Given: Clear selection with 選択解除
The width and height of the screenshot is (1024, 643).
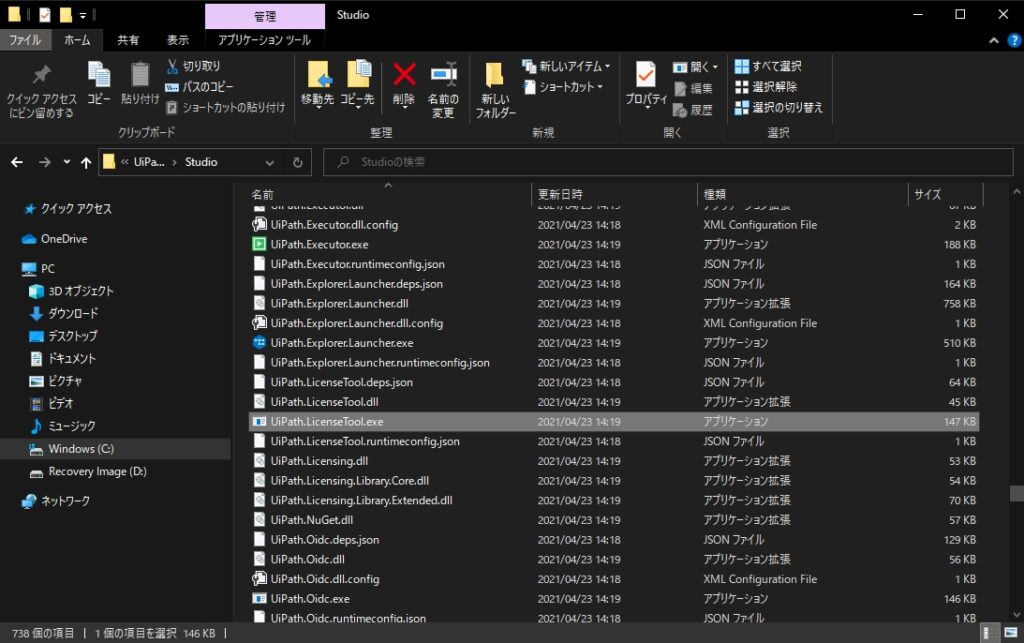Looking at the screenshot, I should pos(765,87).
